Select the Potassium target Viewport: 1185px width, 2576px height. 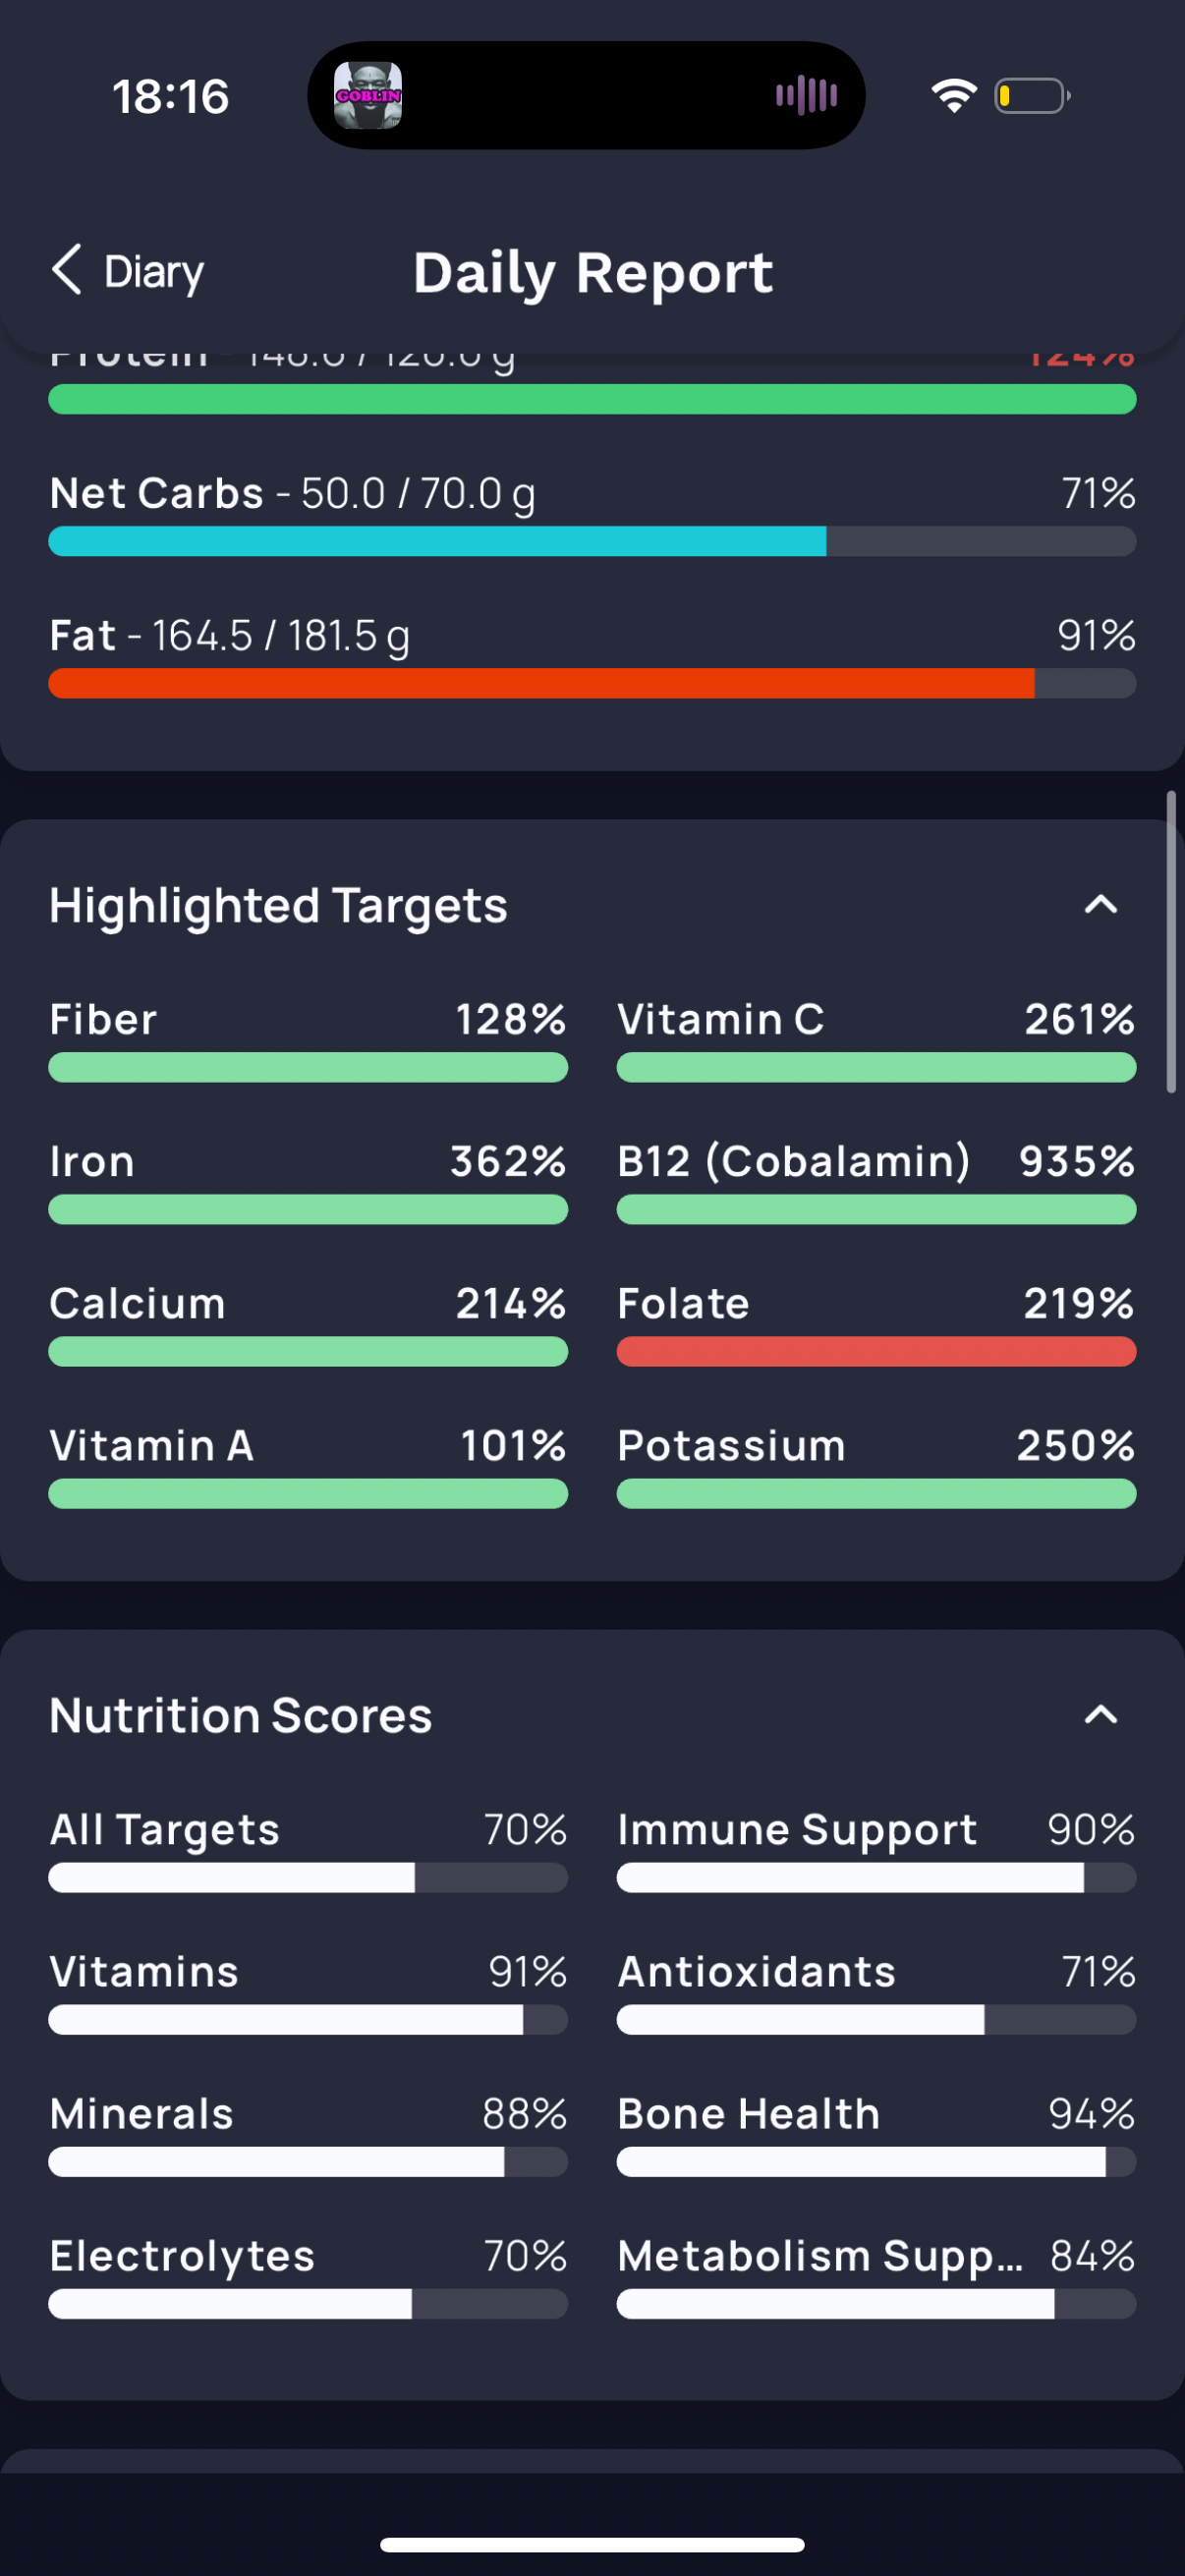[876, 1466]
